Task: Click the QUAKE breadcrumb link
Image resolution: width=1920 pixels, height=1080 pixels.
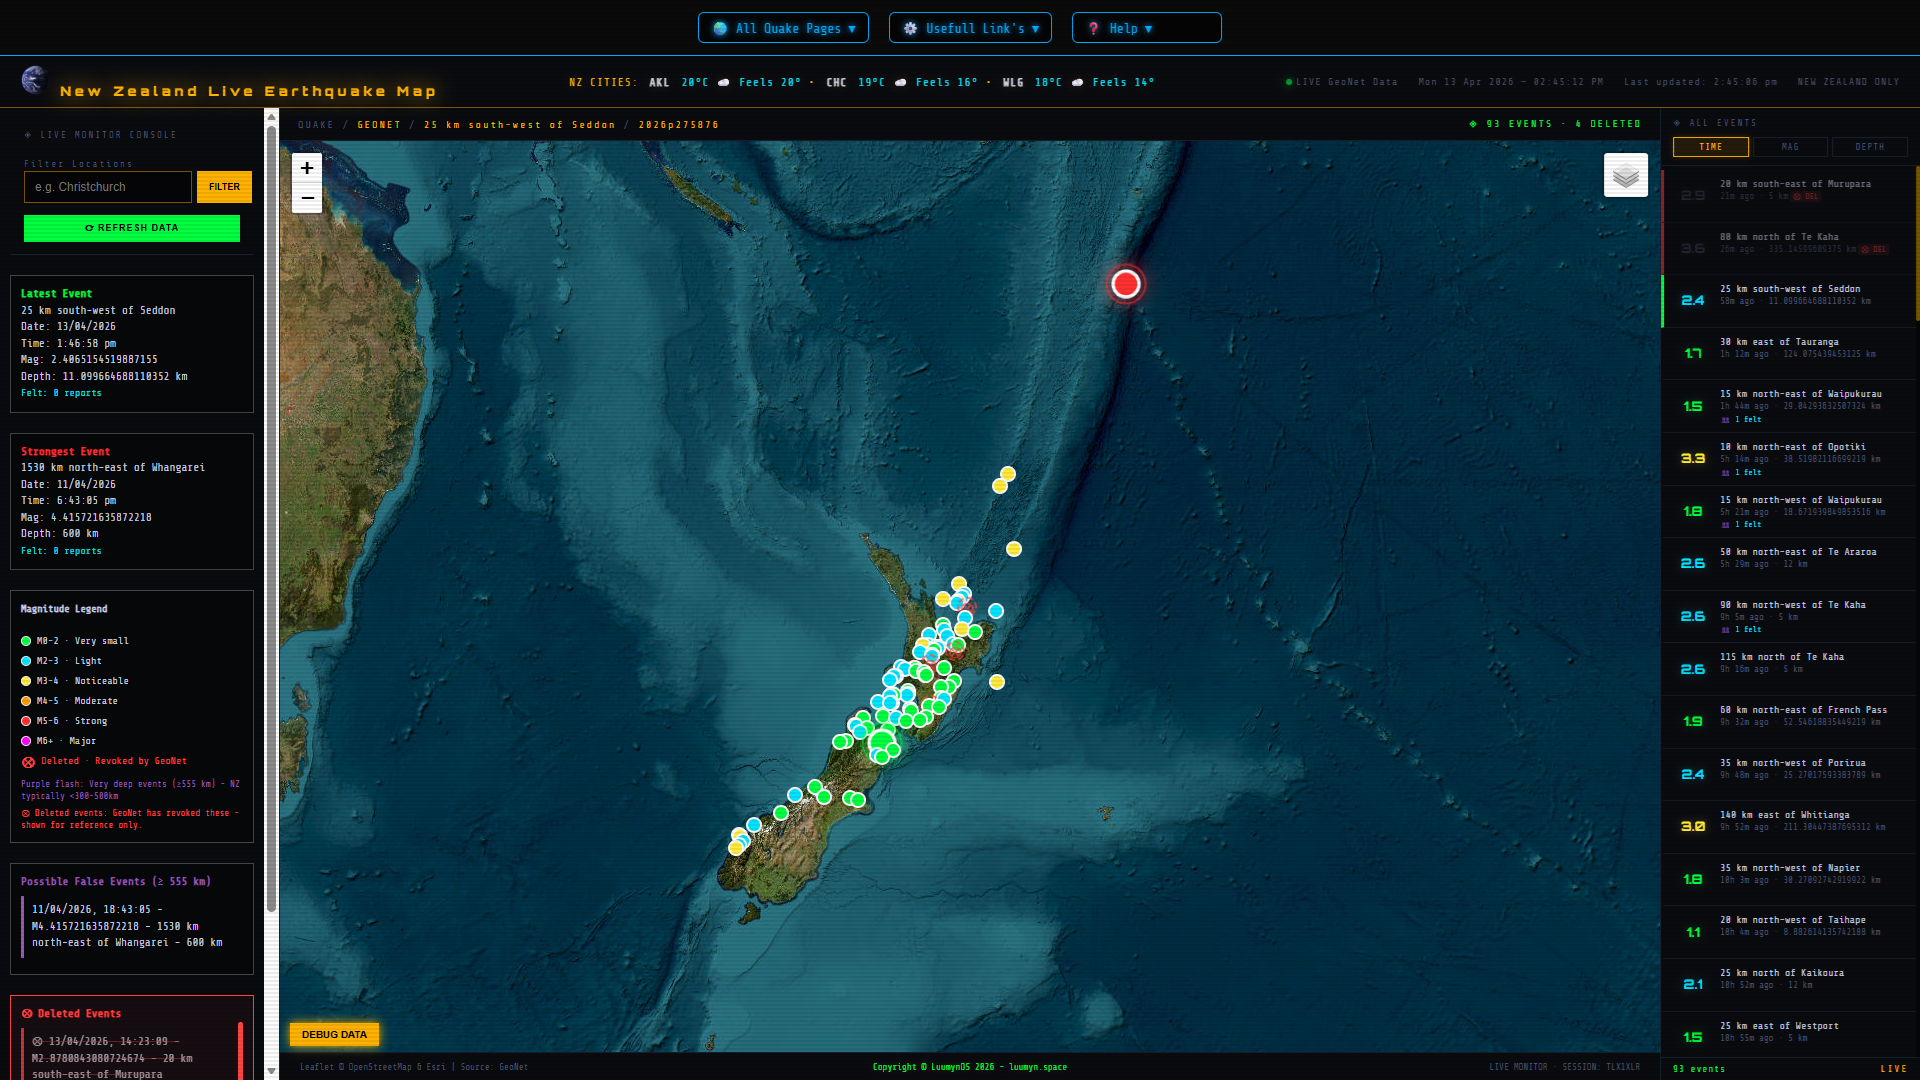Action: pyautogui.click(x=316, y=125)
